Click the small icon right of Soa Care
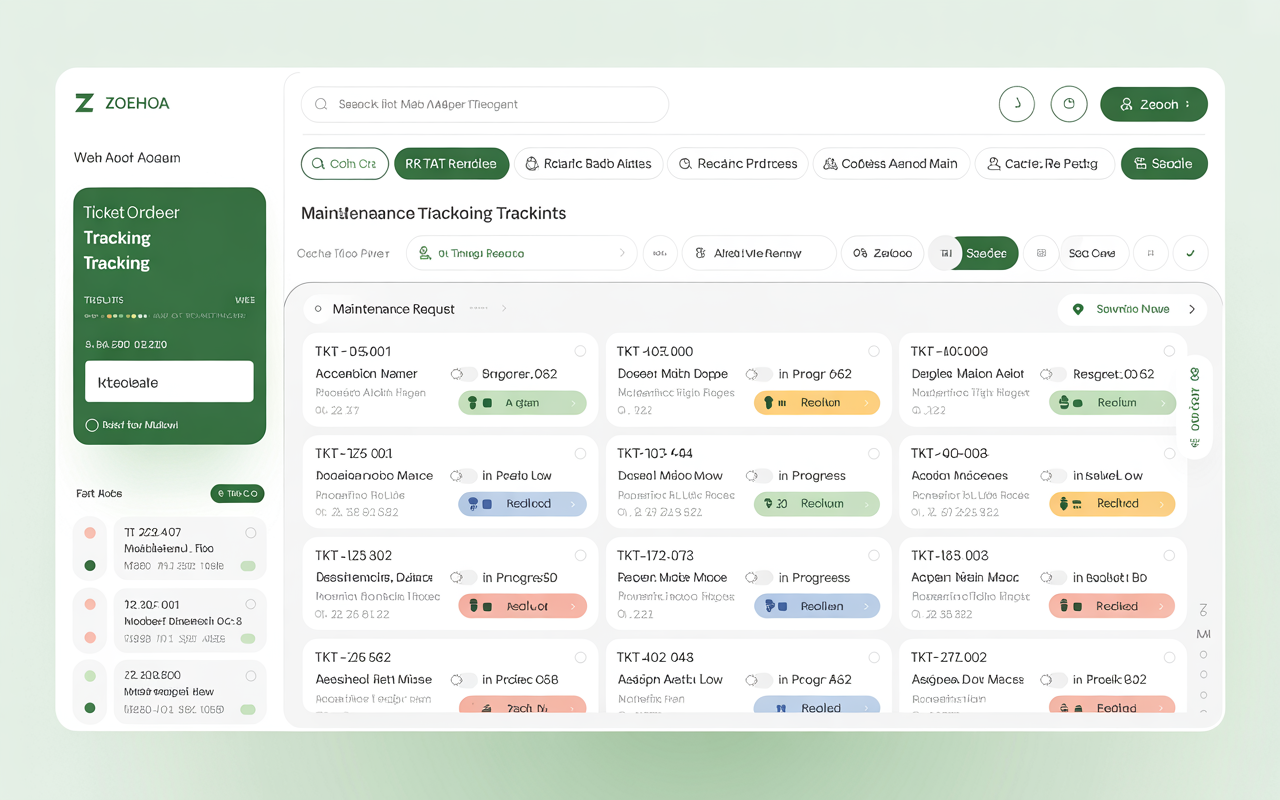This screenshot has width=1280, height=800. pyautogui.click(x=1151, y=253)
